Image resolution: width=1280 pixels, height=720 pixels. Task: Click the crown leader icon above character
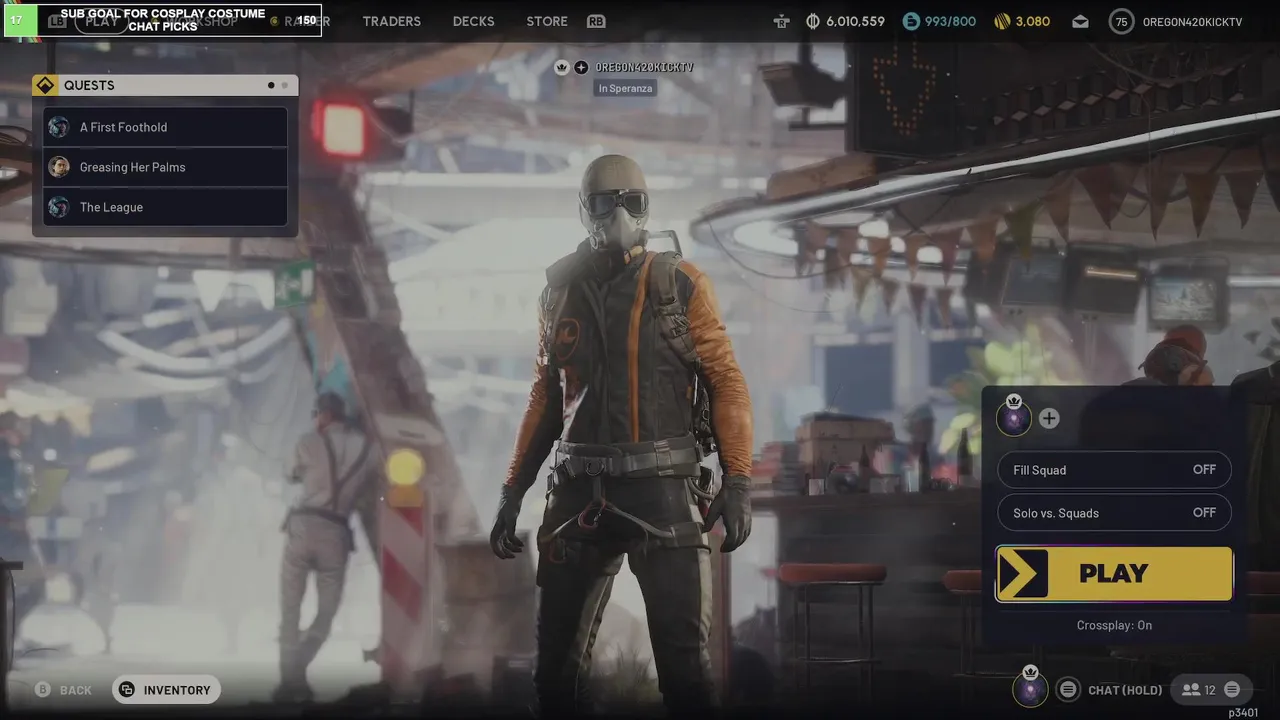click(562, 67)
